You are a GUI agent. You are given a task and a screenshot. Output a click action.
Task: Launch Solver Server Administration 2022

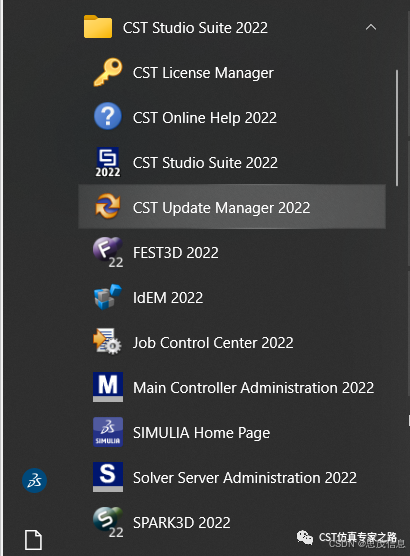click(232, 477)
